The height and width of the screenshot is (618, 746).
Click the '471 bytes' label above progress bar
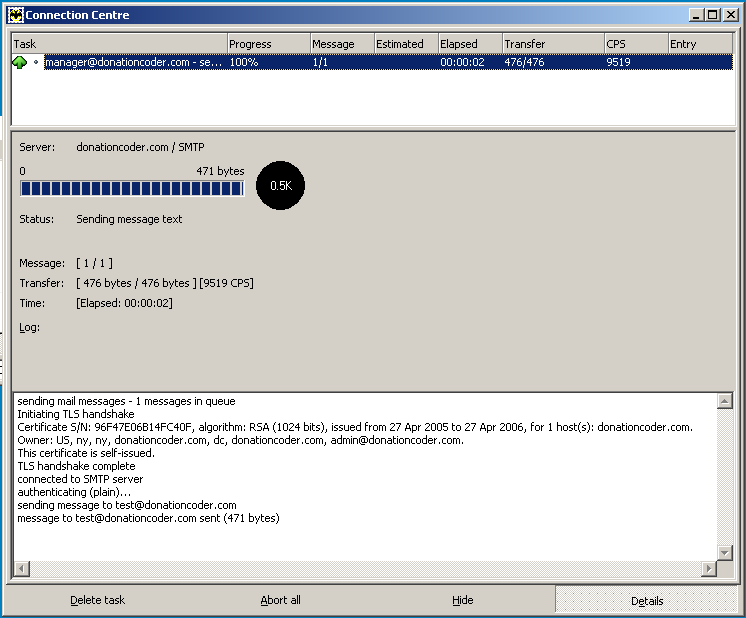pyautogui.click(x=220, y=171)
